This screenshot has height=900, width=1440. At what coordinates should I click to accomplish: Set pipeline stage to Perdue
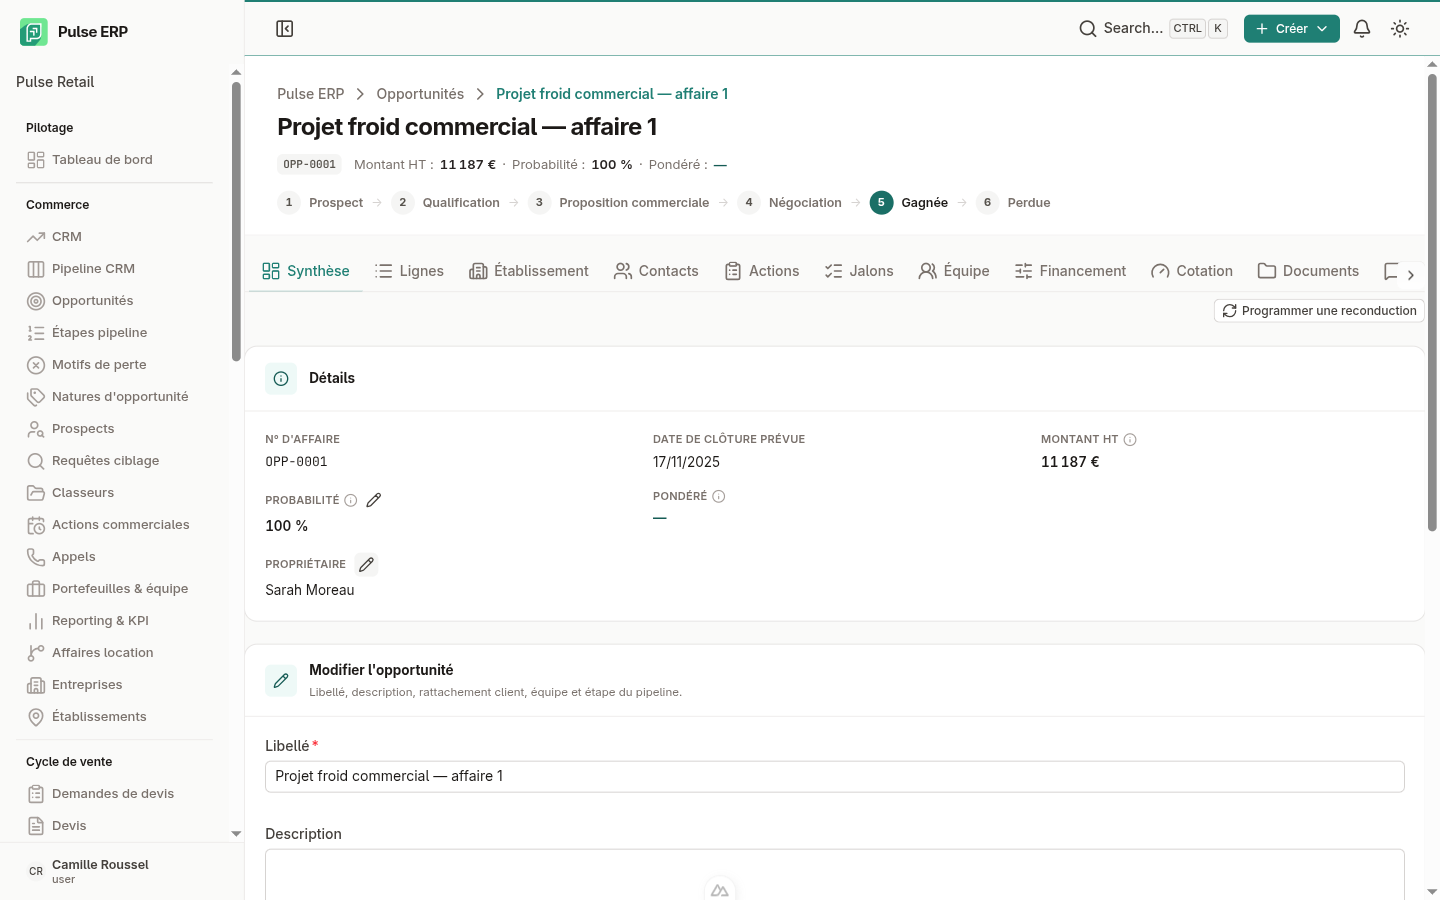pos(1013,203)
